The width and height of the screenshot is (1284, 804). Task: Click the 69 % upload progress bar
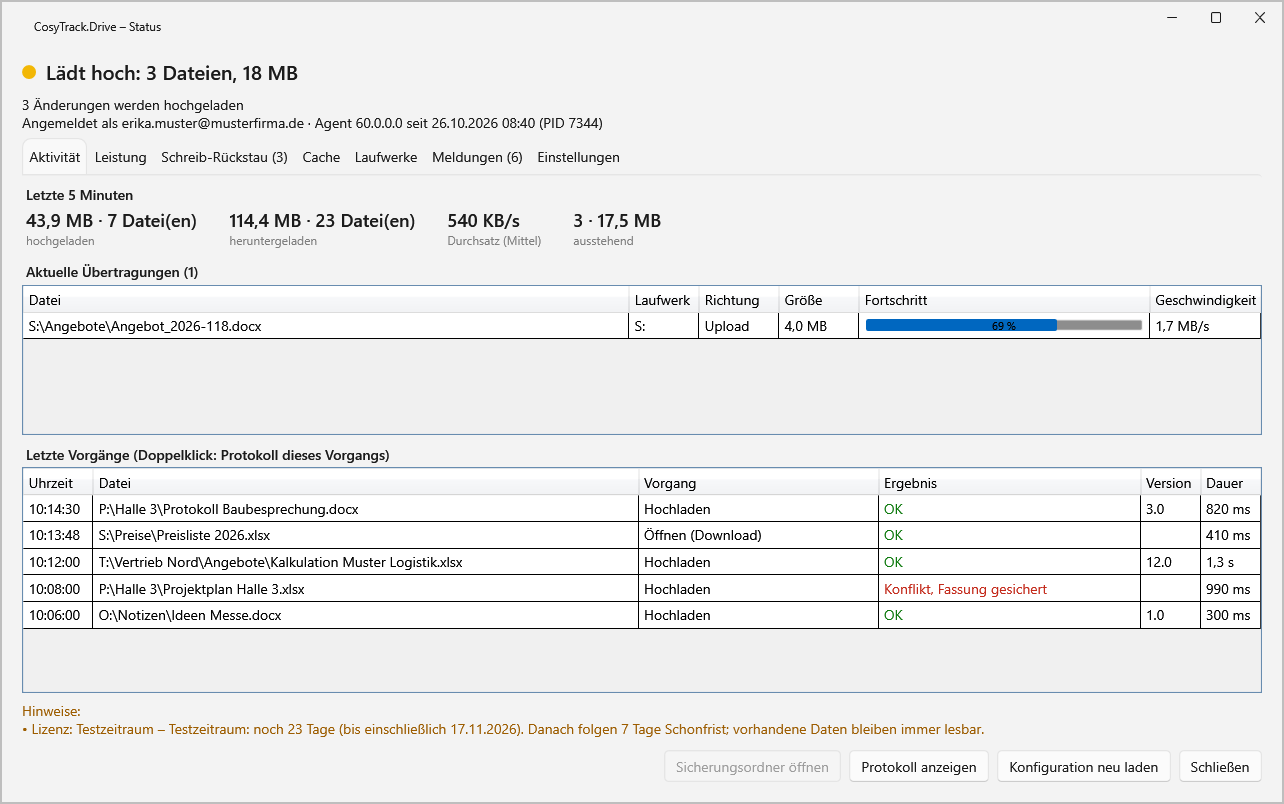1004,325
